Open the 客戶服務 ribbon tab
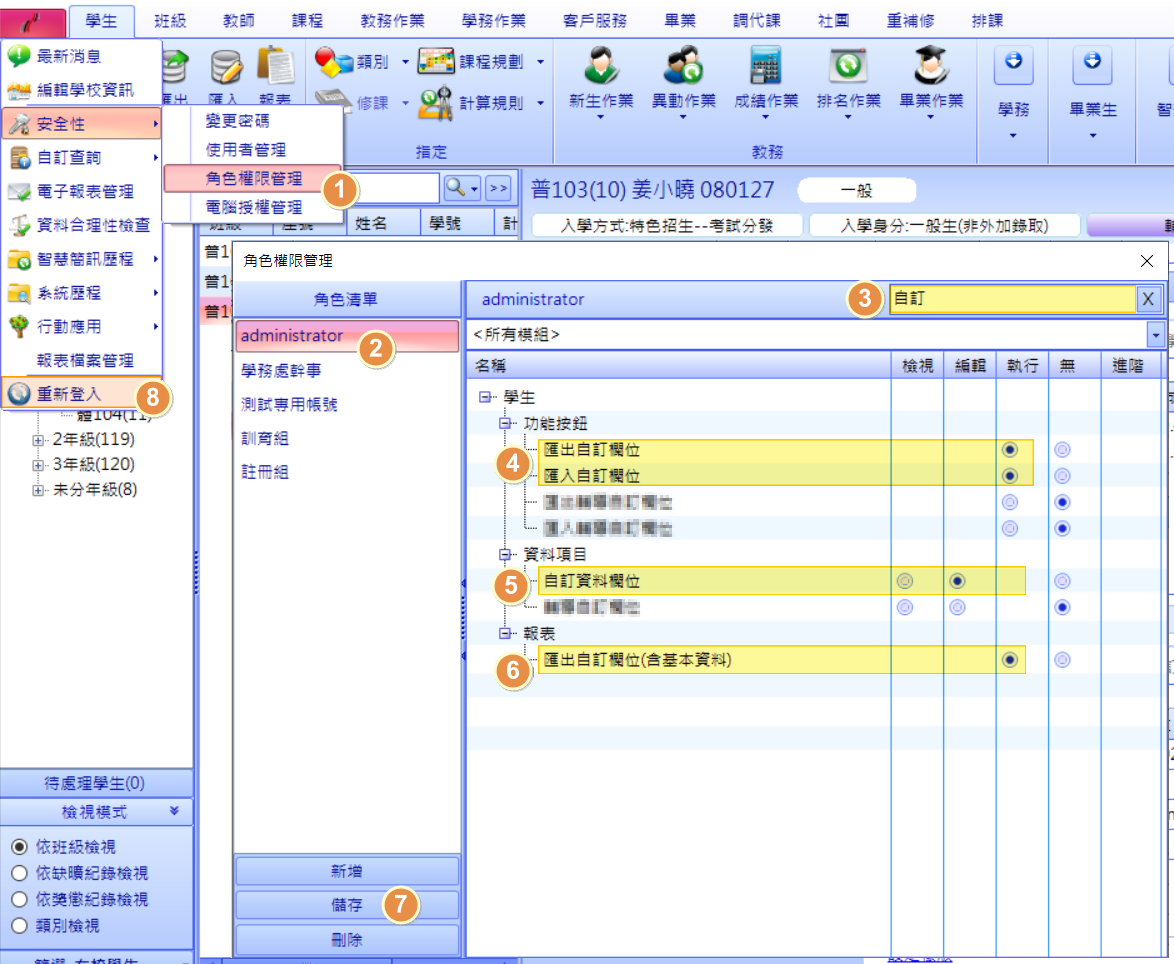1174x964 pixels. coord(594,21)
